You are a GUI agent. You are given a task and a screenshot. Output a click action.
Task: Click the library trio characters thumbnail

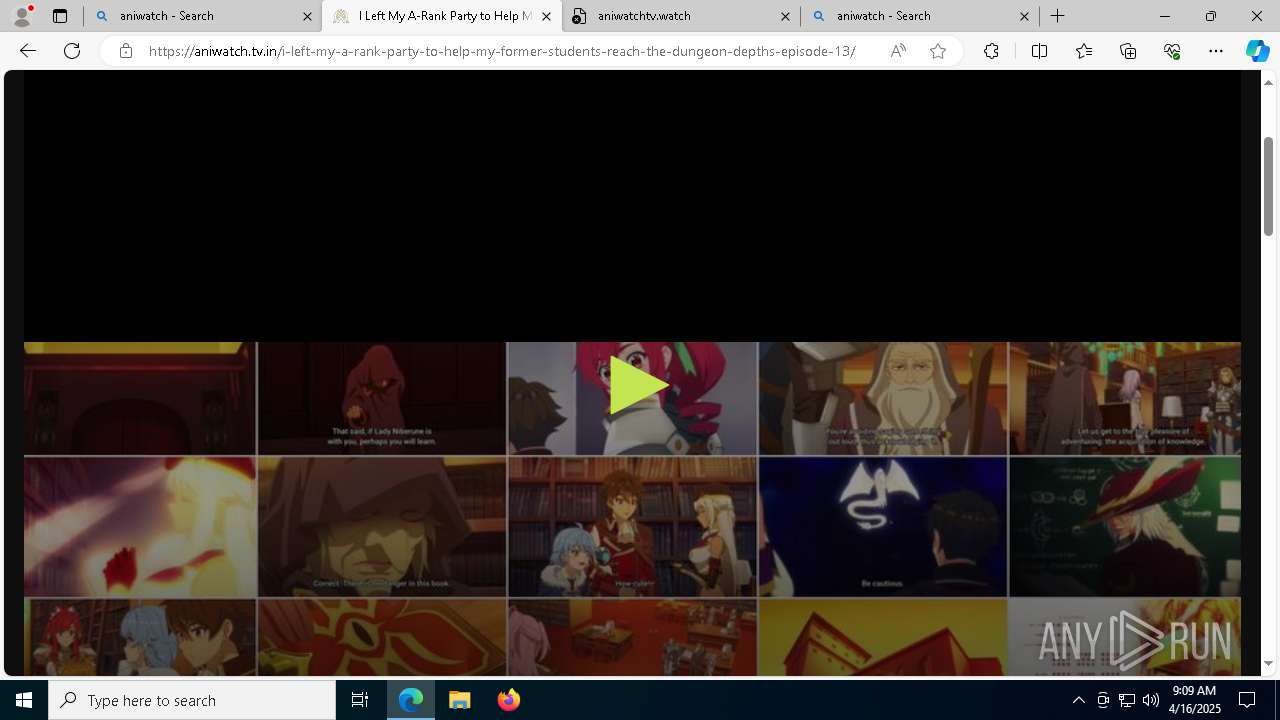coord(632,526)
